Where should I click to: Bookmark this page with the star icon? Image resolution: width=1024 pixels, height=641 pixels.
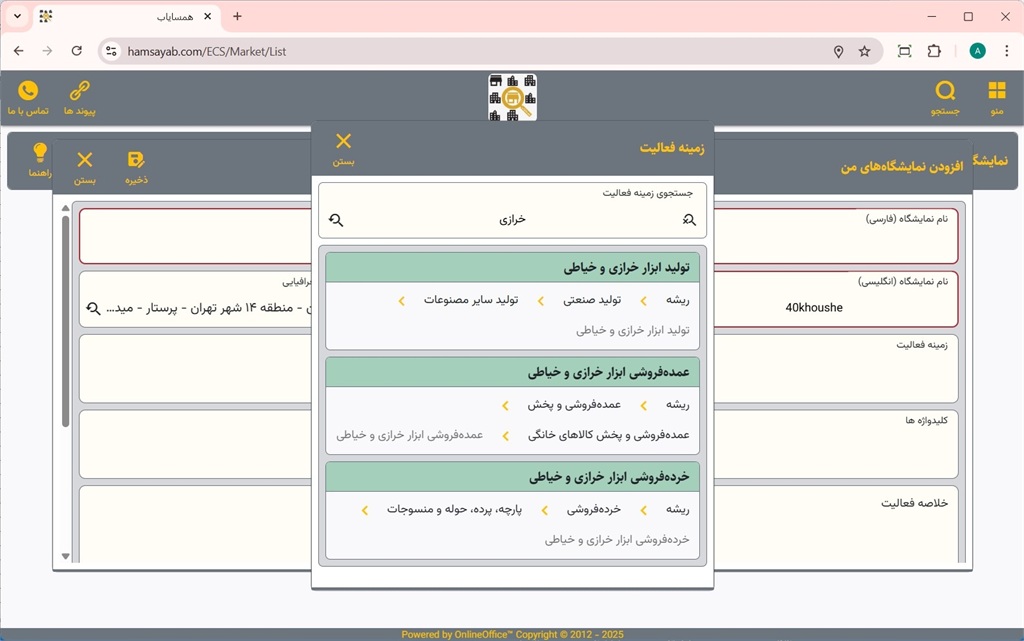[864, 51]
